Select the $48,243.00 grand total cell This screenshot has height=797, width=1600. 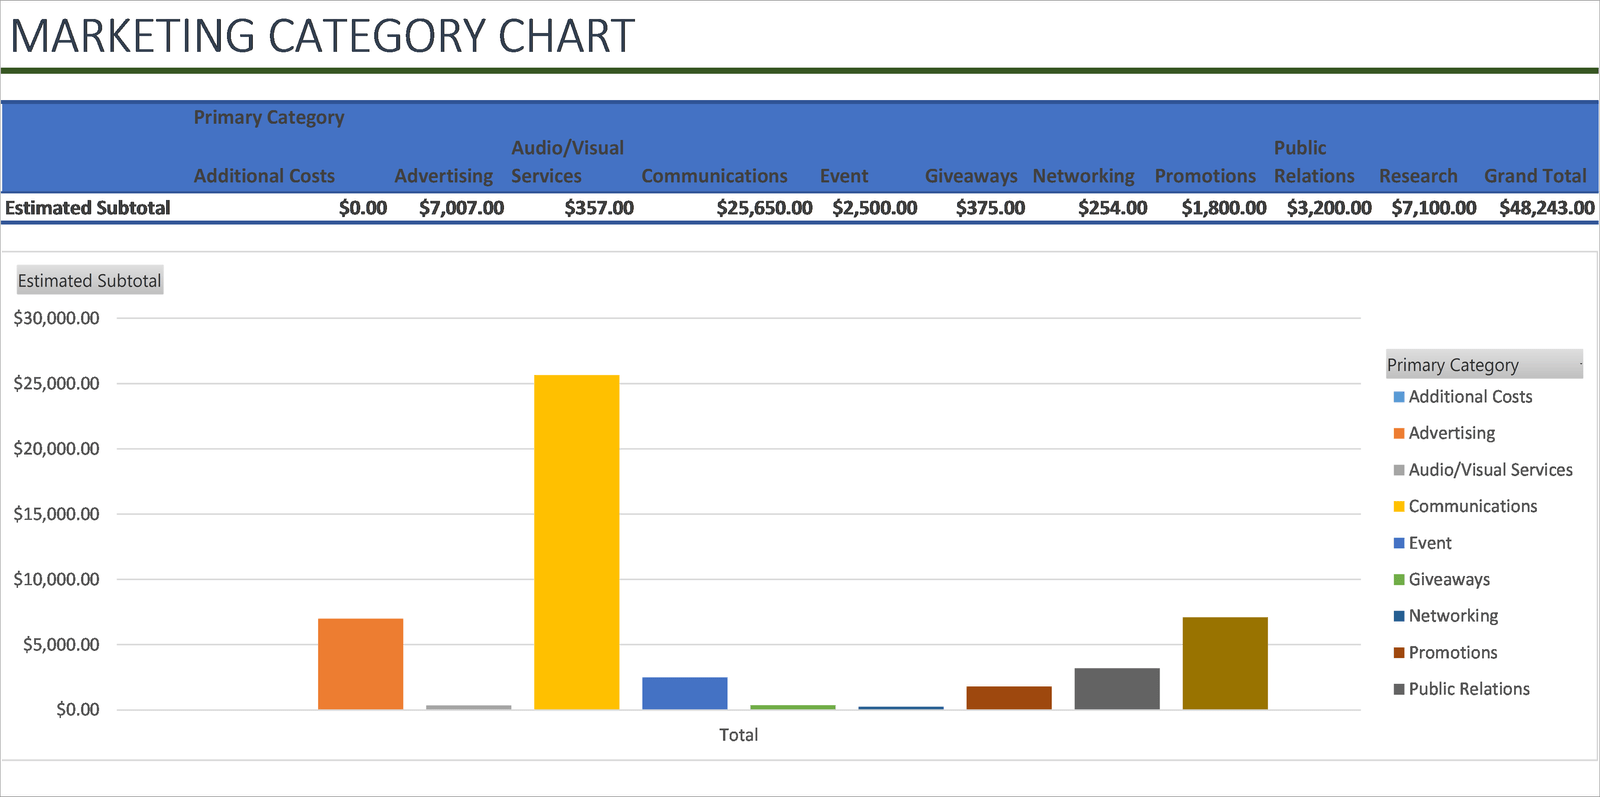tap(1547, 208)
